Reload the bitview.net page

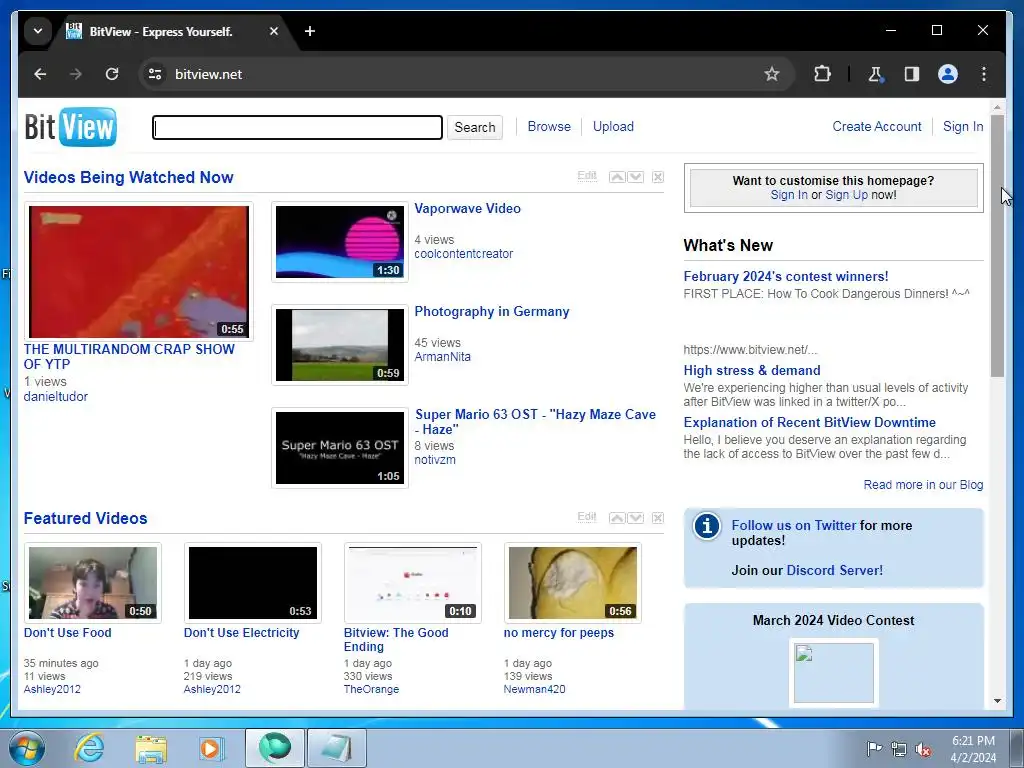[112, 74]
